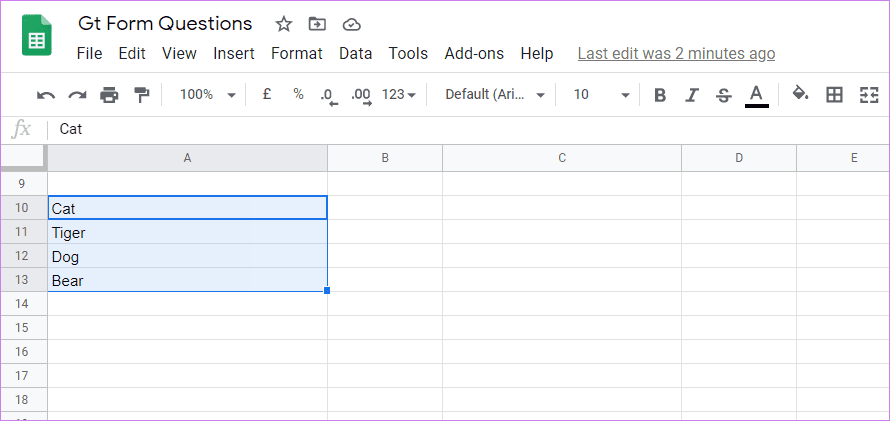Toggle Bold formatting

pyautogui.click(x=660, y=95)
